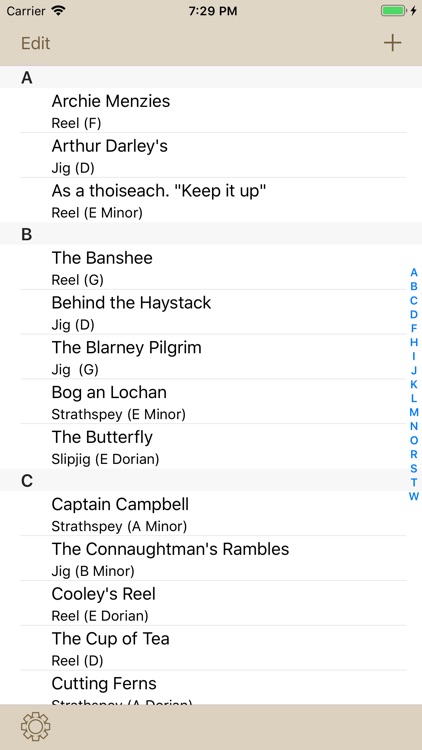
Task: Select Cooley's Reel
Action: (x=211, y=604)
